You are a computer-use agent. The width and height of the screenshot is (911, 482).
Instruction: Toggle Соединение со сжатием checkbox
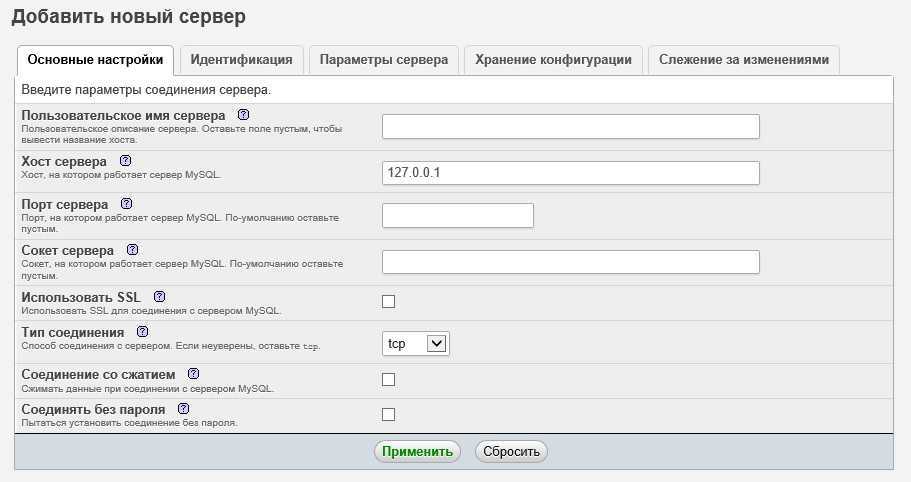[x=389, y=379]
